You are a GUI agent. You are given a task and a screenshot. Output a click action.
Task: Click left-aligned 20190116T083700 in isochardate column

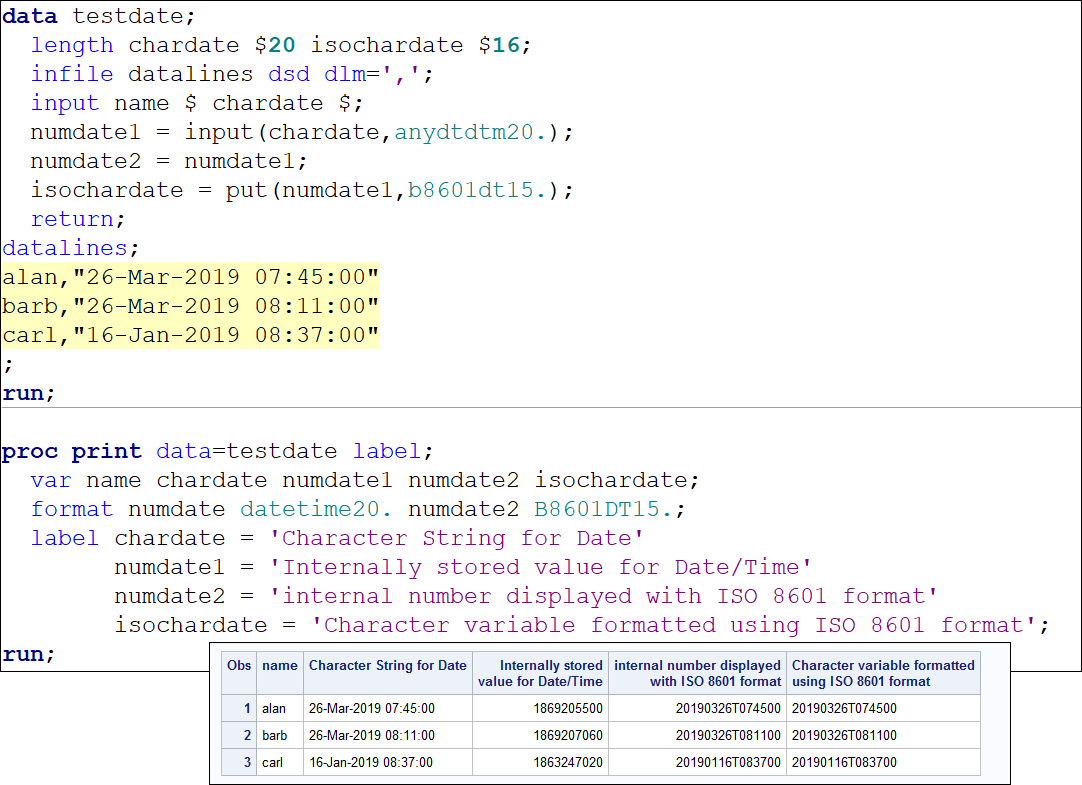[x=845, y=762]
